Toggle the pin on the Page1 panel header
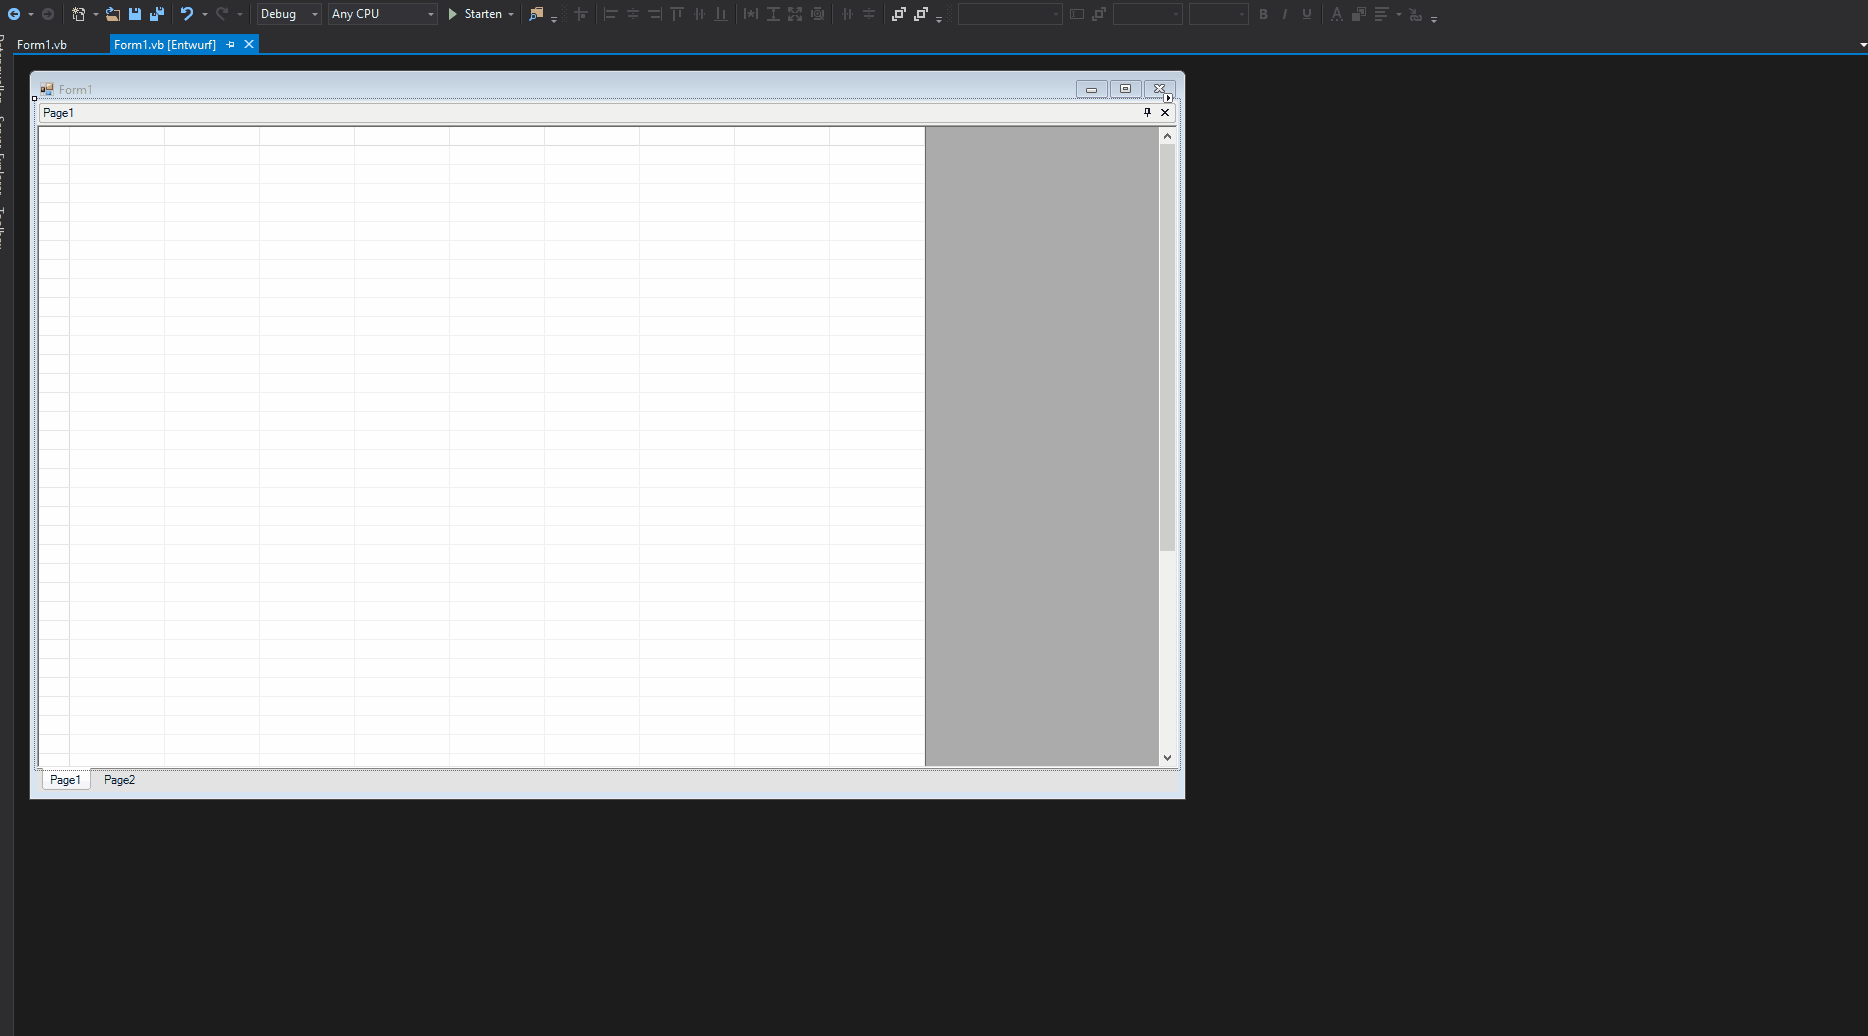1868x1036 pixels. (x=1147, y=112)
